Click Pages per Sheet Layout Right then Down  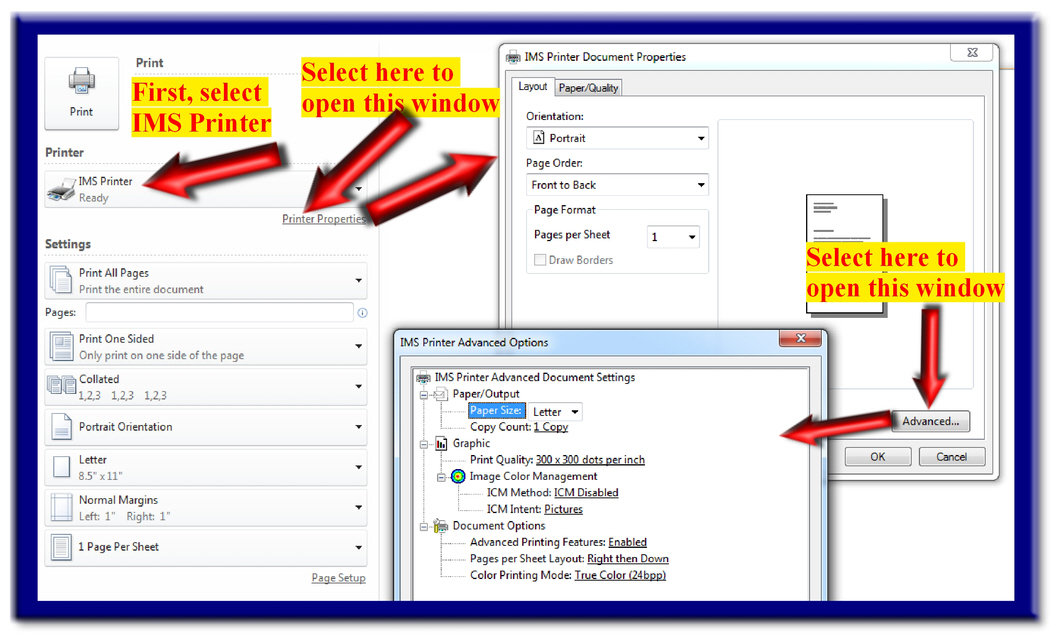pyautogui.click(x=628, y=559)
